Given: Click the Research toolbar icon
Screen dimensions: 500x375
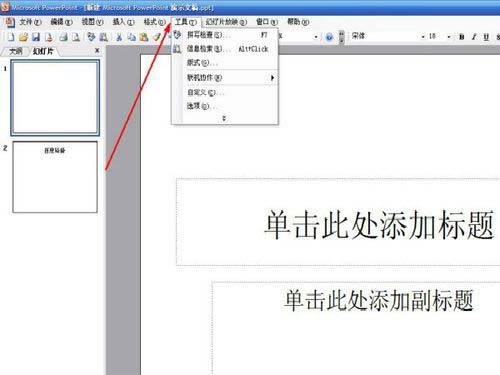Looking at the screenshot, I should coord(104,37).
